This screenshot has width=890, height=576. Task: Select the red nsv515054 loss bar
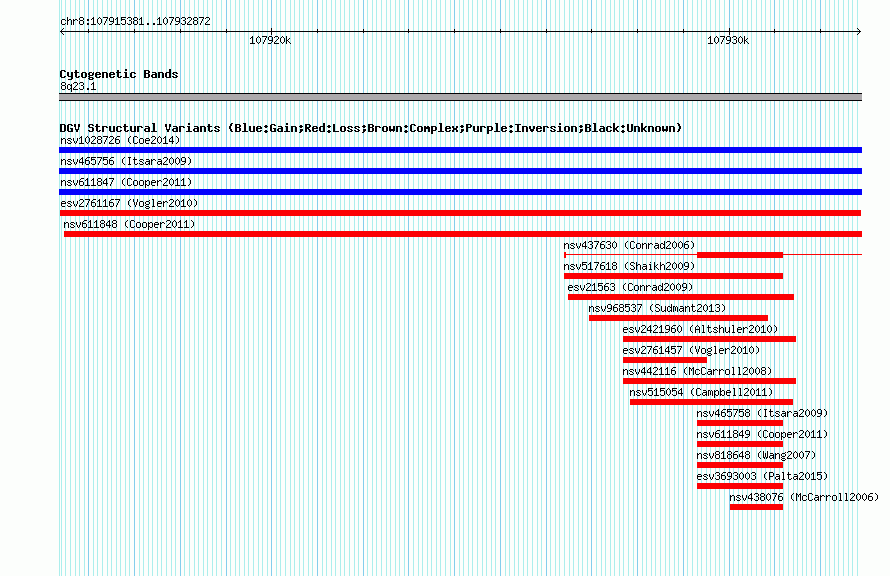tap(712, 402)
